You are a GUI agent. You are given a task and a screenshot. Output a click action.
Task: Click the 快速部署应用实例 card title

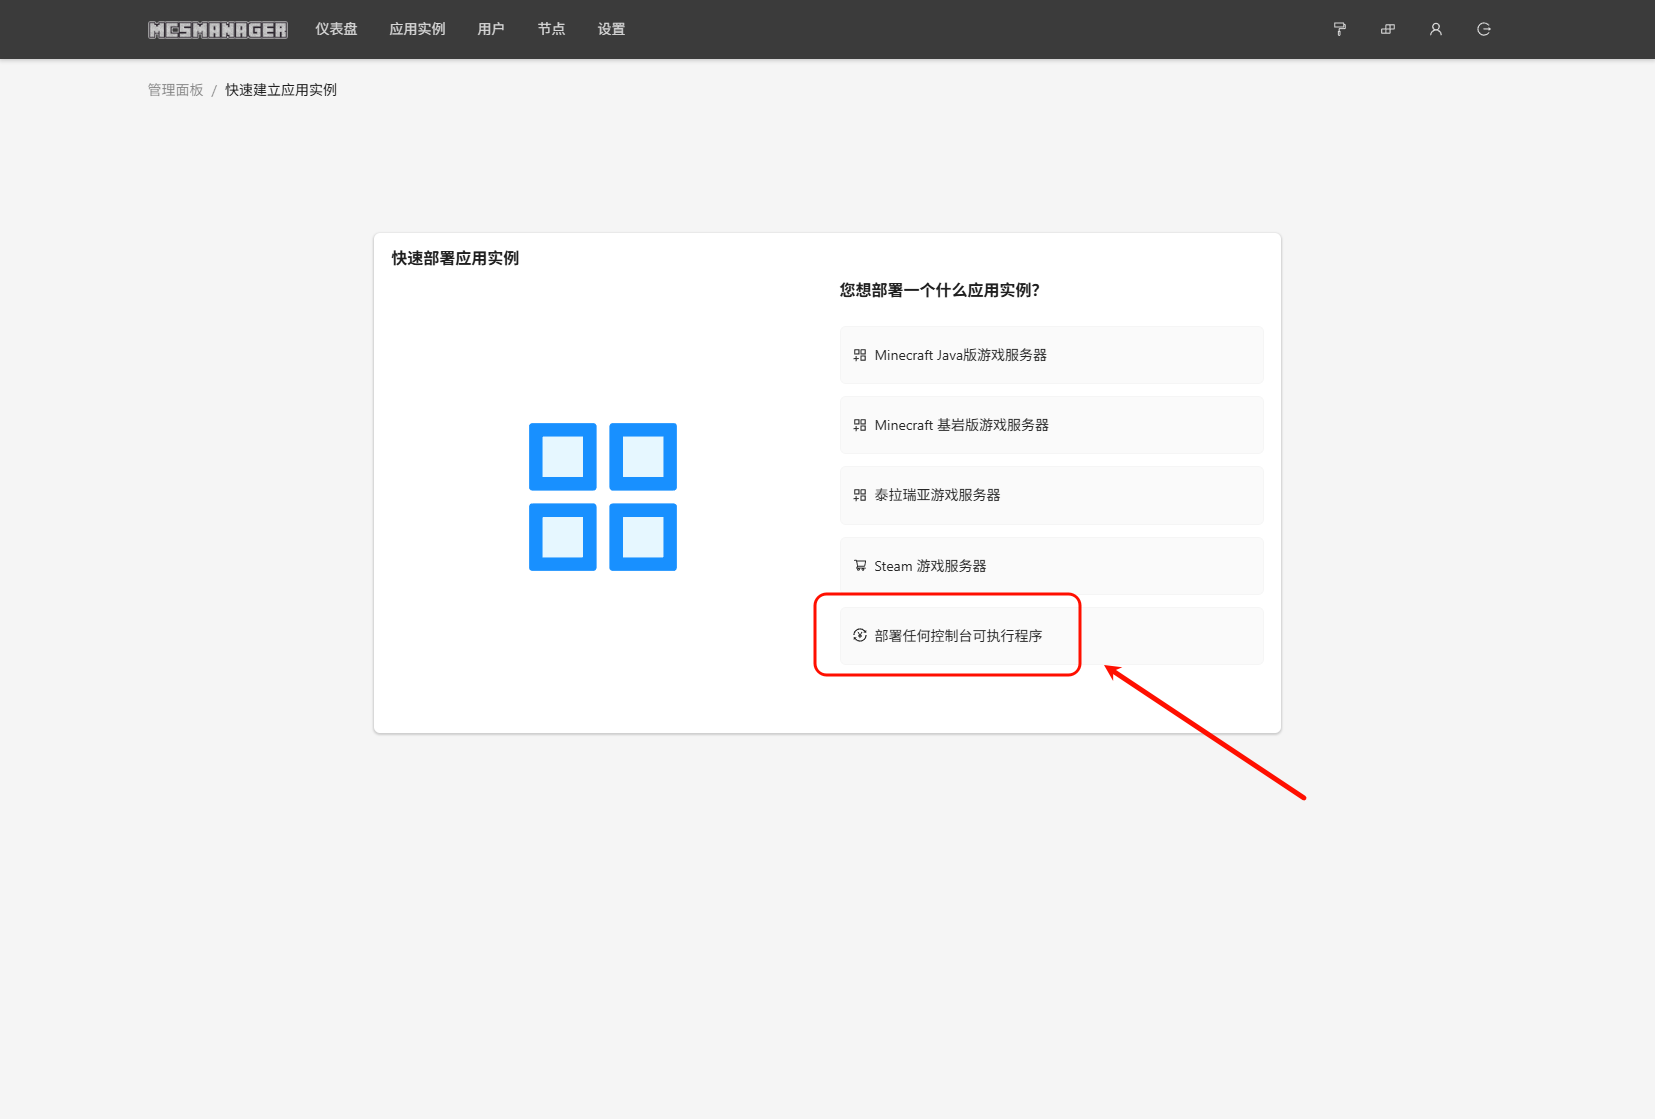coord(455,258)
